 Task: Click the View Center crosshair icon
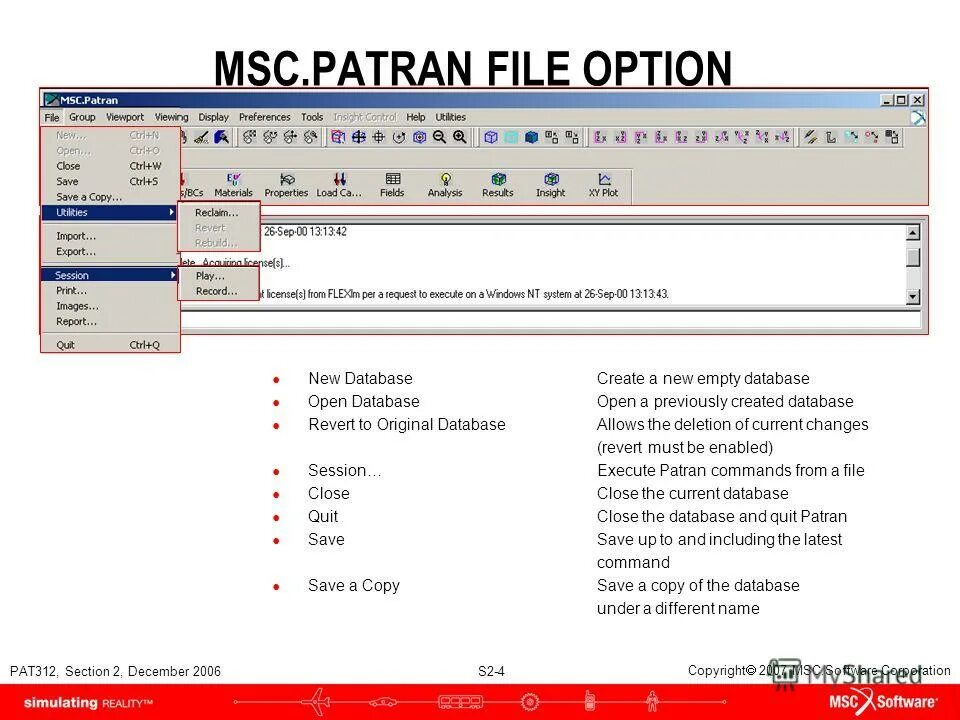point(378,137)
